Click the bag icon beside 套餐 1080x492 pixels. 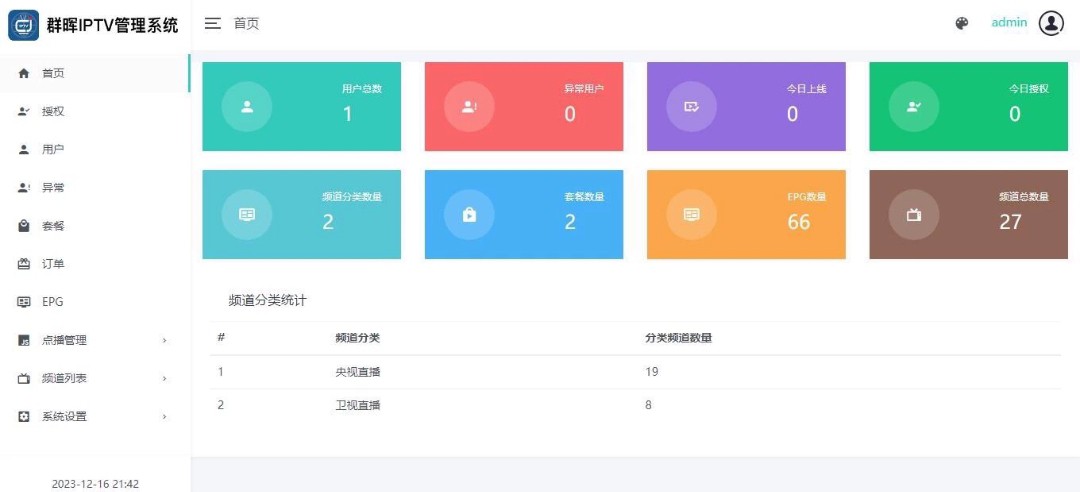(x=24, y=226)
